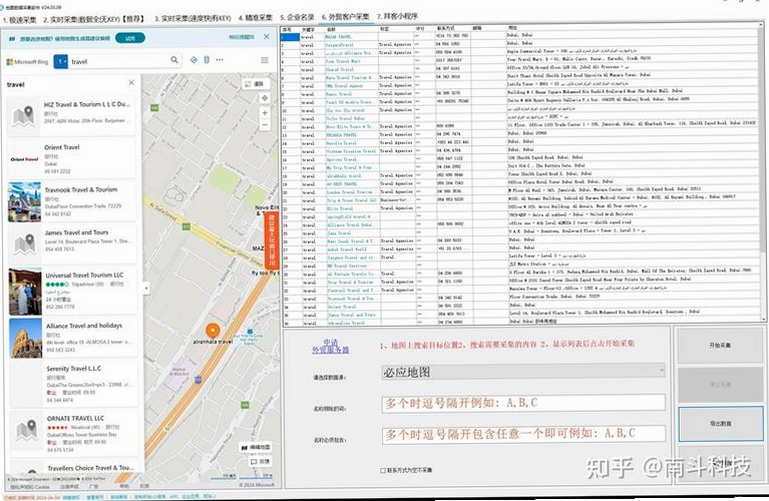Click Alliance Travel and holidays thumbnail
This screenshot has width=769, height=501.
pyautogui.click(x=26, y=338)
